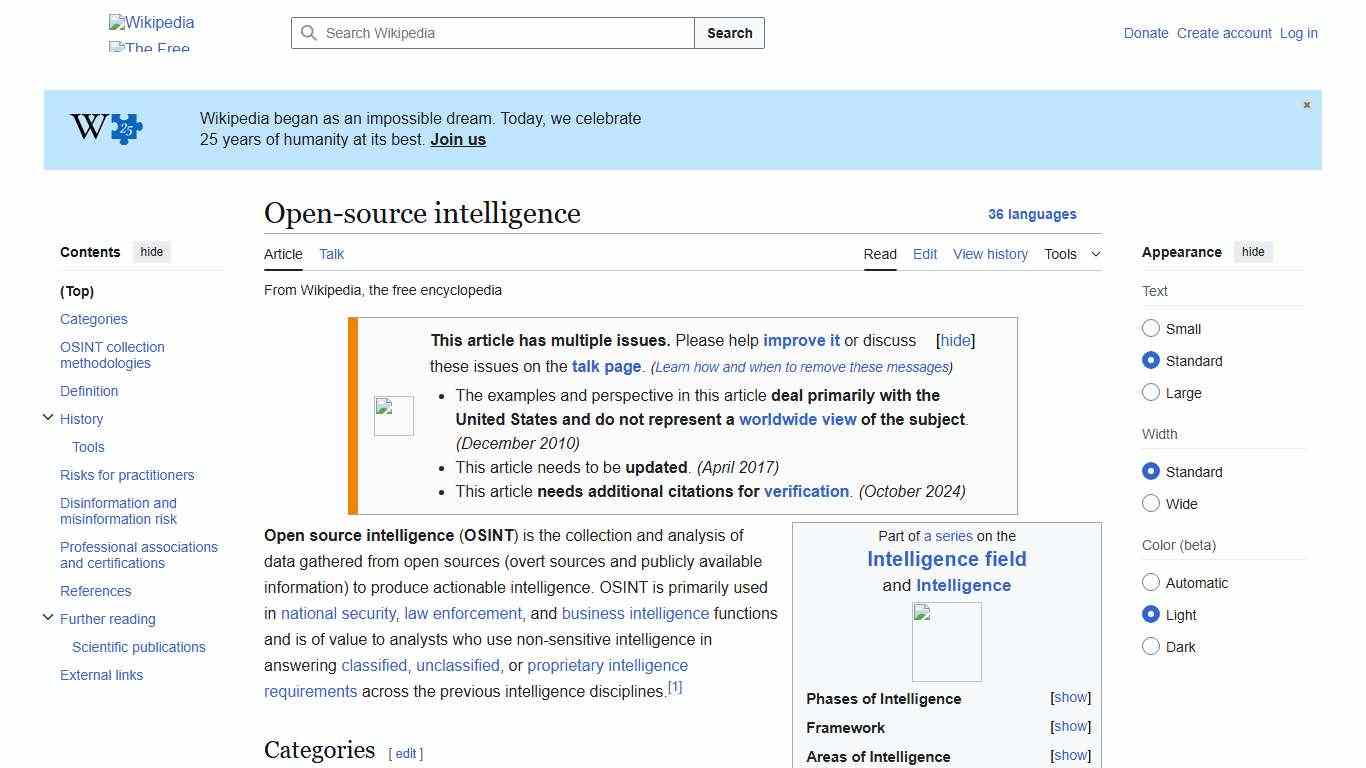Viewport: 1366px width, 768px height.
Task: Click the Wikipedia 25th anniversary puzzle logo
Action: 104,128
